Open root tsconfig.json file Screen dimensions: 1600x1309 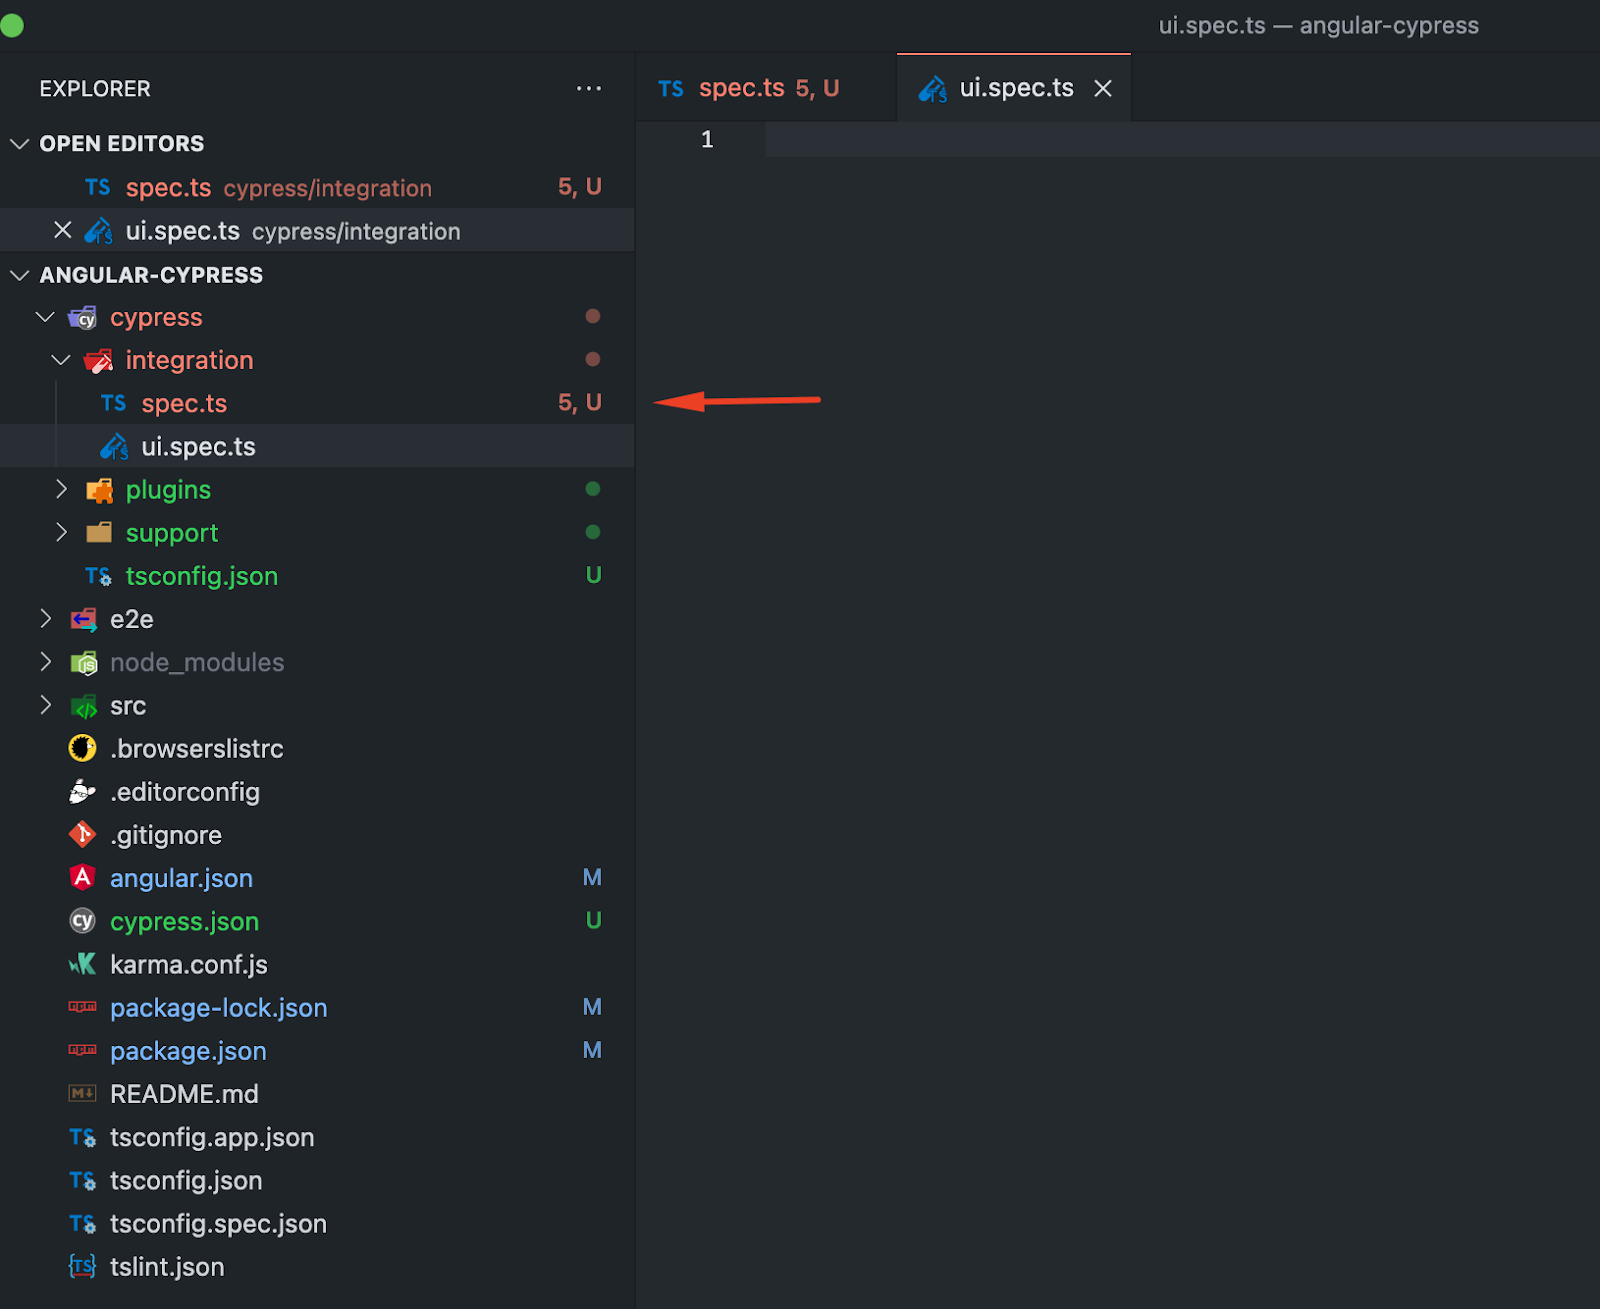pyautogui.click(x=317, y=1180)
